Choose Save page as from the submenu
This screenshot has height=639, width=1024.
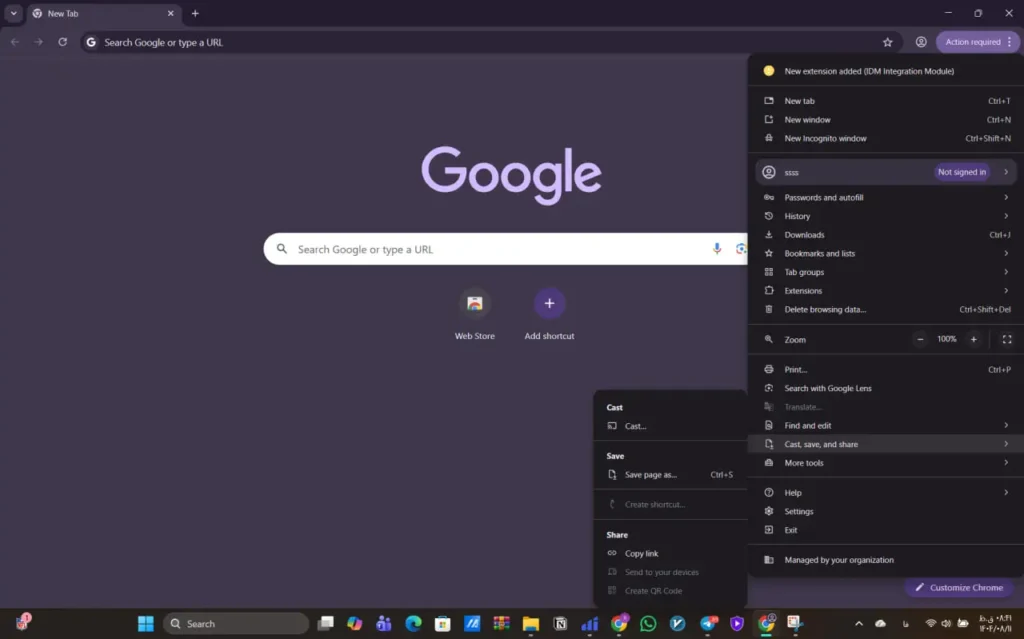click(x=650, y=474)
